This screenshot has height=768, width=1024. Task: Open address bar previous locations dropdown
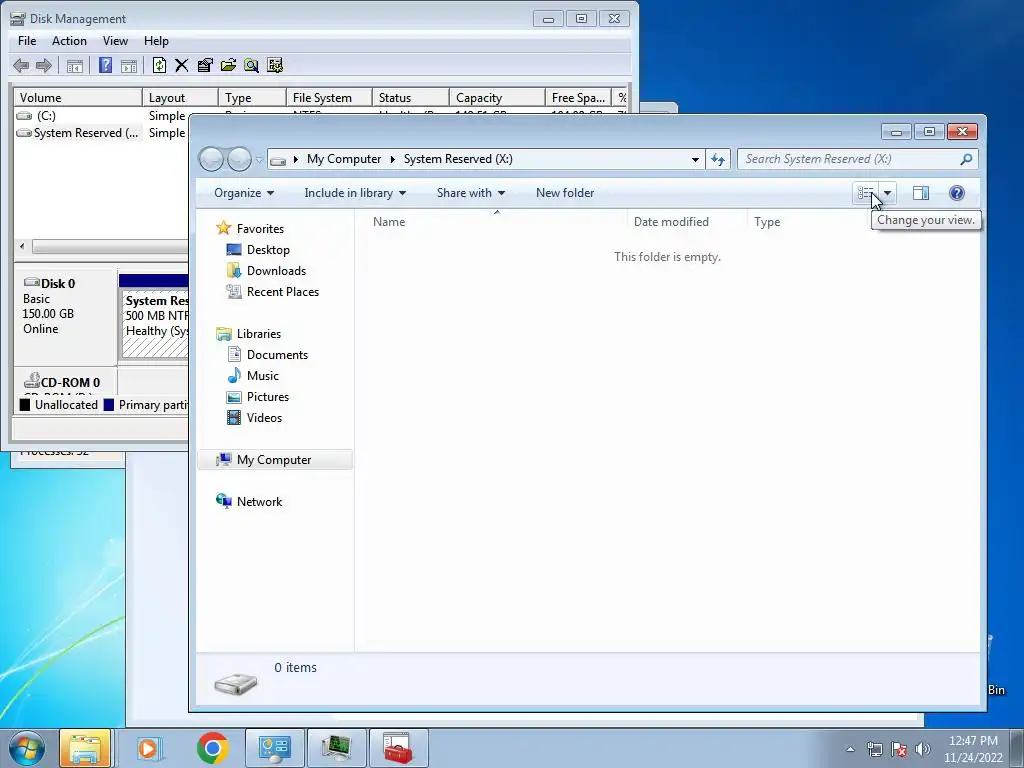(x=695, y=159)
